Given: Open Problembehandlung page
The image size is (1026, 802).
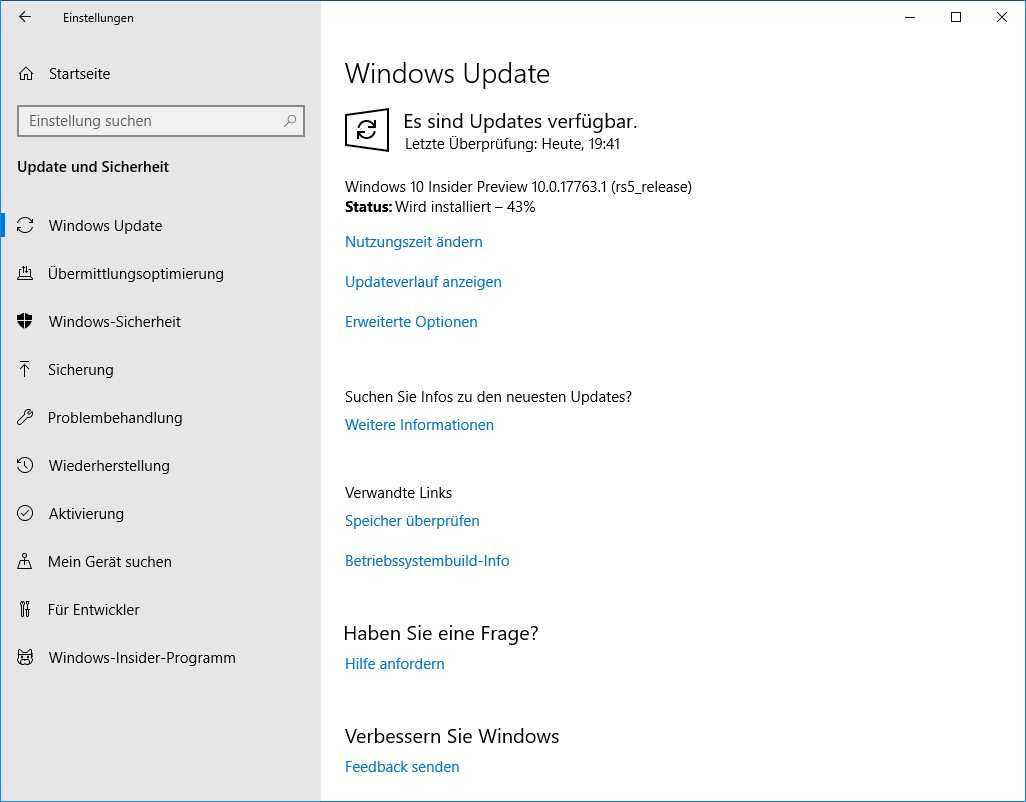Looking at the screenshot, I should click(160, 417).
